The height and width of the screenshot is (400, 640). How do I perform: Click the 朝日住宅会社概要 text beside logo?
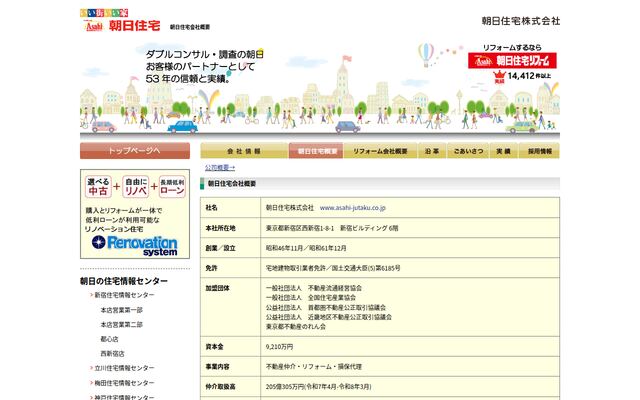point(190,27)
